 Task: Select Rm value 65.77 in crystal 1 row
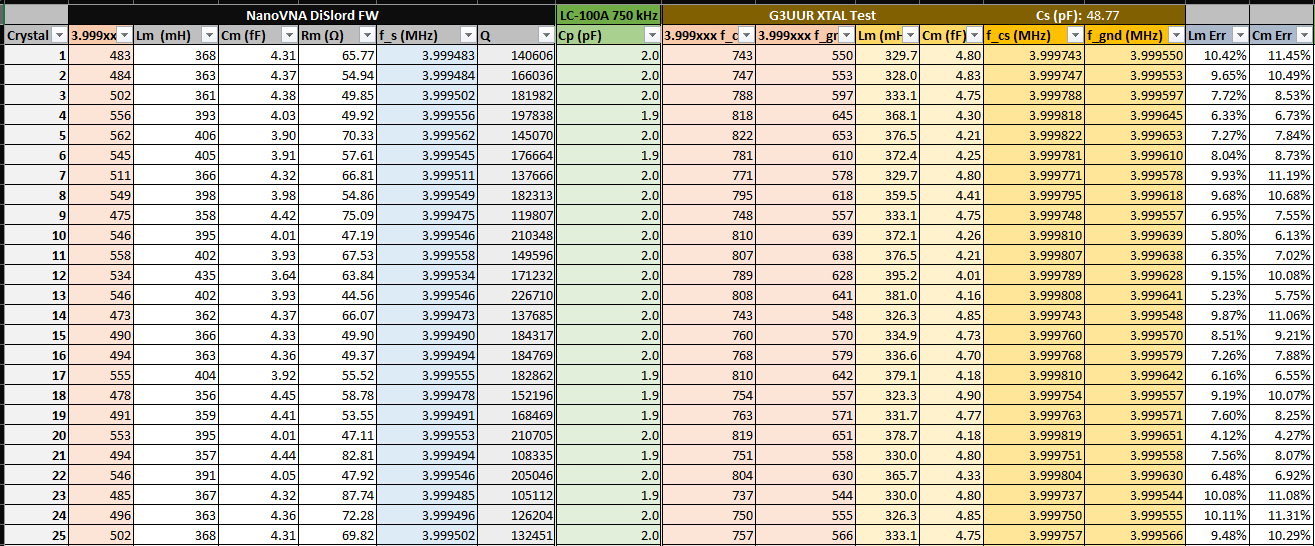coord(338,56)
